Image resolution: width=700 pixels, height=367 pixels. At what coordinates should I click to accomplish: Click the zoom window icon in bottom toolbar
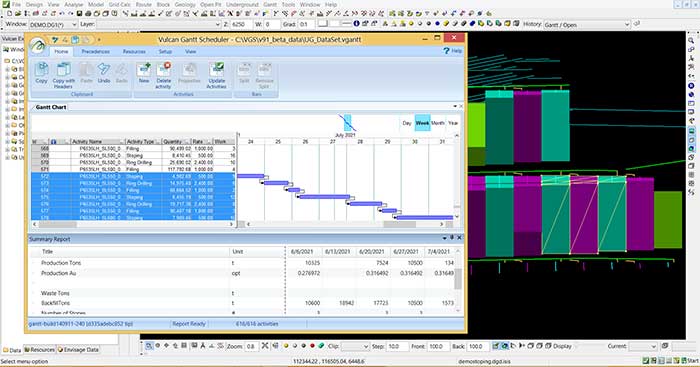(149, 346)
